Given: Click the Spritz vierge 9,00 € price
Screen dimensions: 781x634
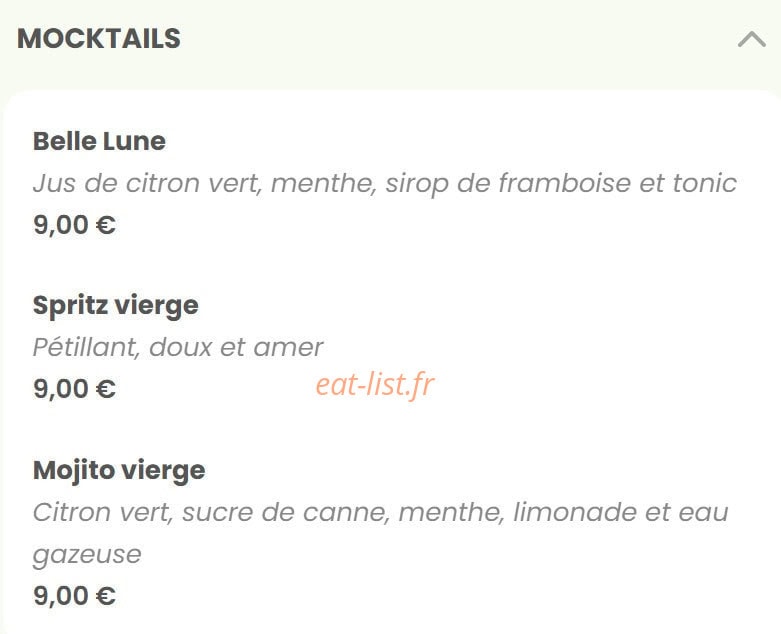Looking at the screenshot, I should click(x=74, y=388).
